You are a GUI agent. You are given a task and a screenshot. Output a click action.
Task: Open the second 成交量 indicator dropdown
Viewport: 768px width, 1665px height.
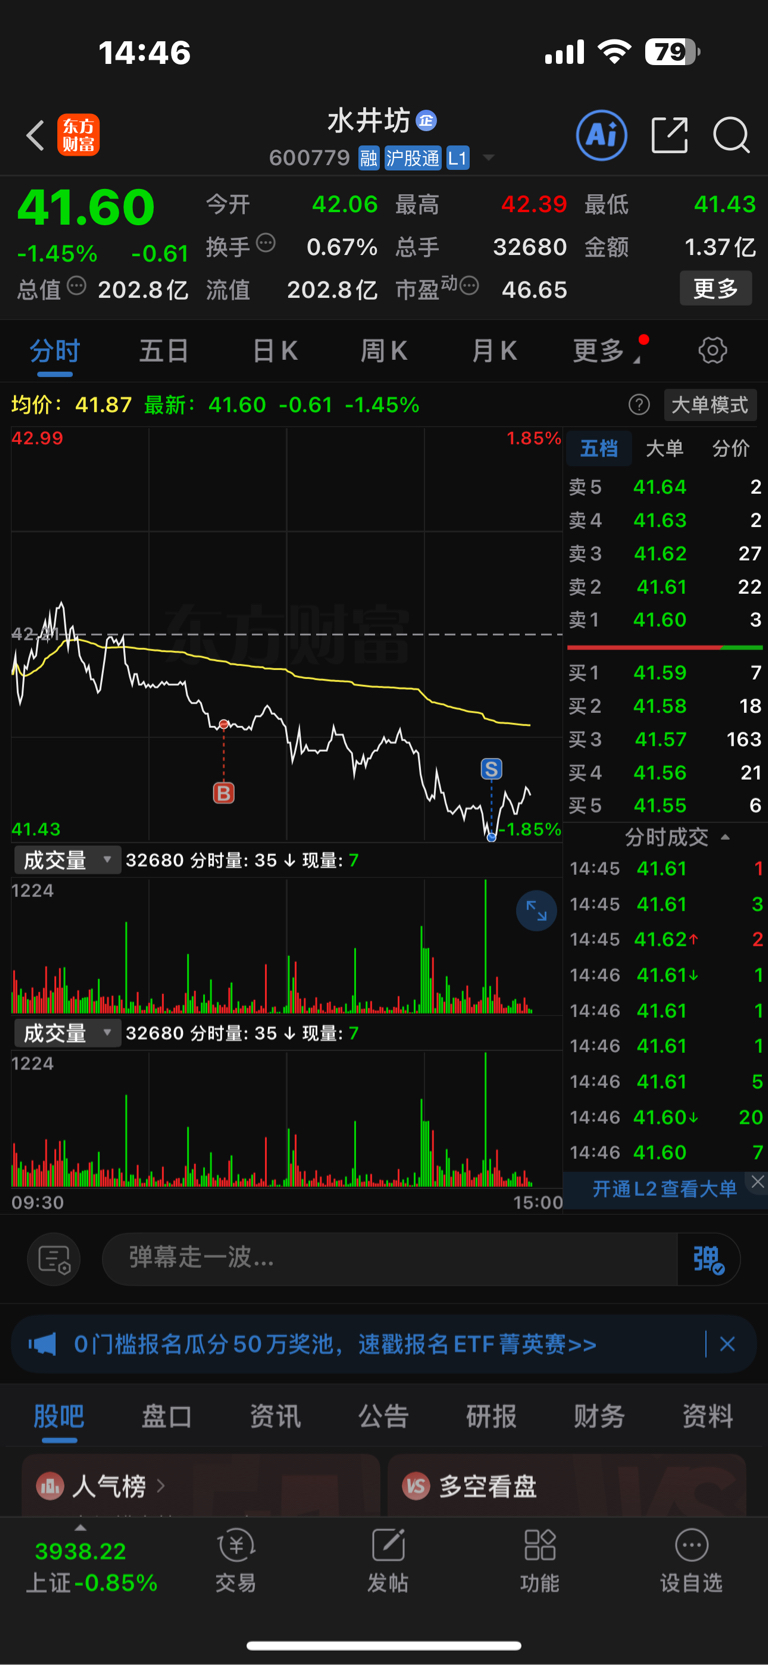click(x=67, y=1033)
